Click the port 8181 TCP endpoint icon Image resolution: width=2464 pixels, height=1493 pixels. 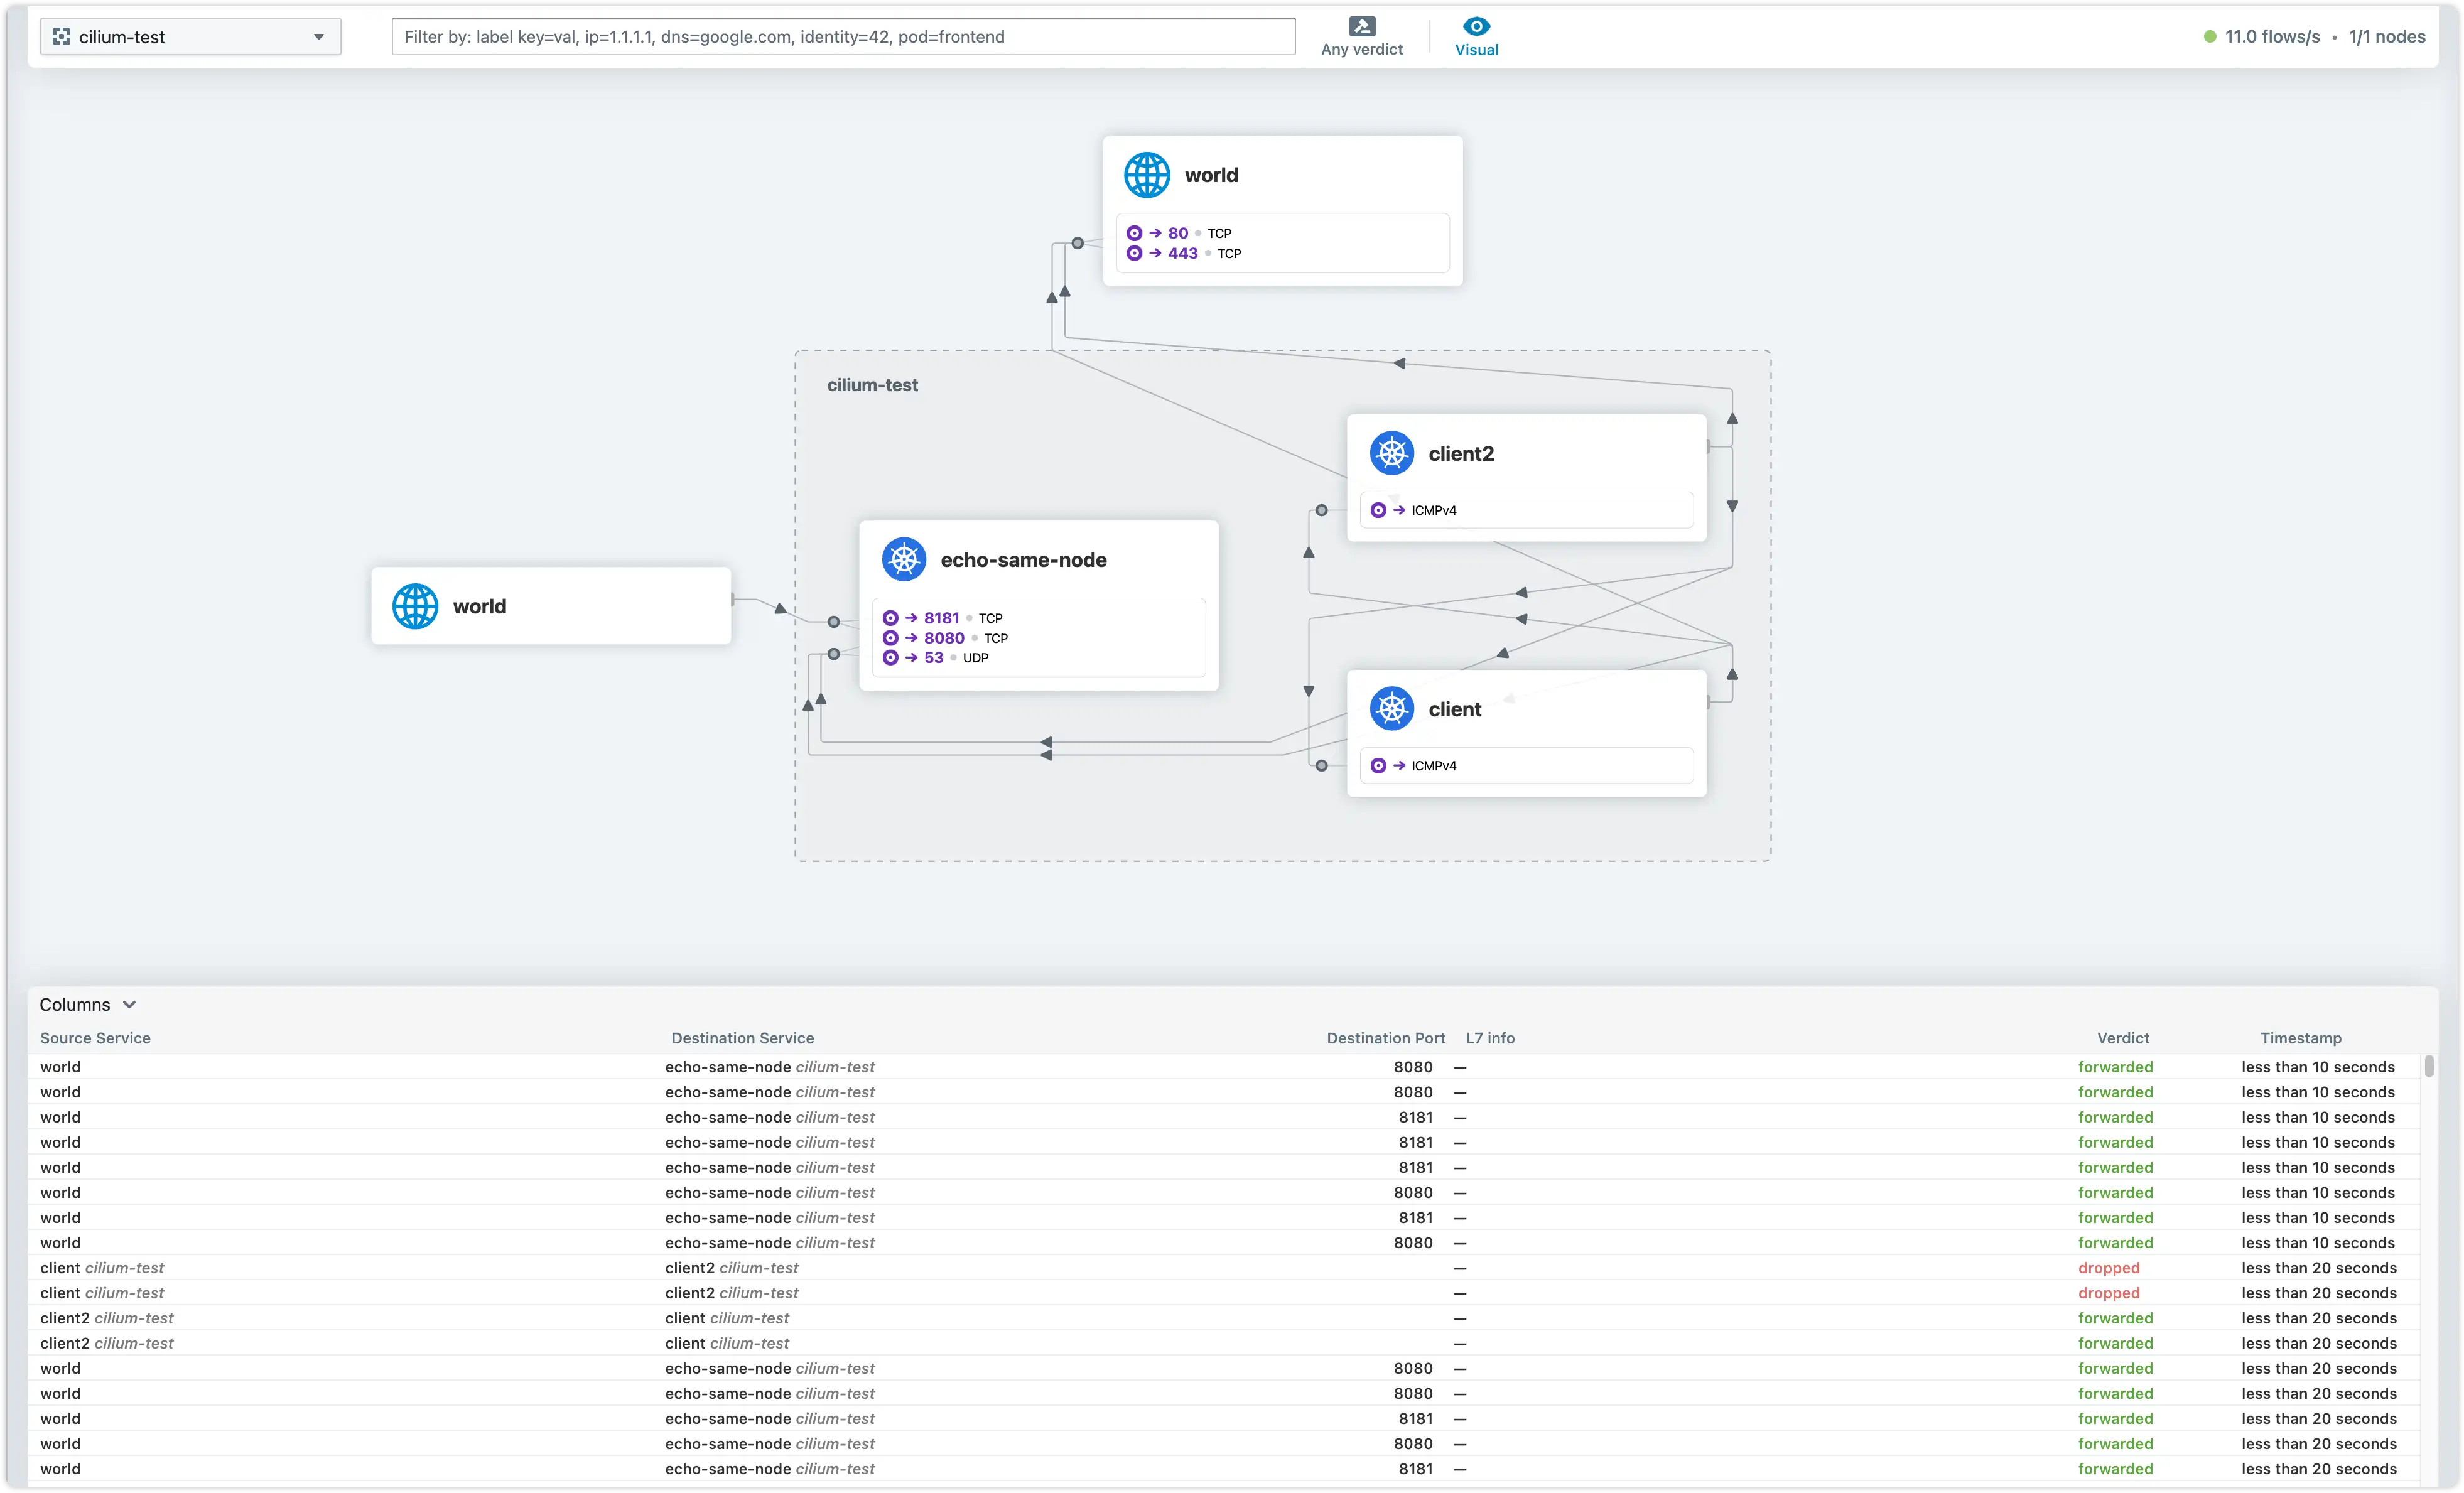[890, 618]
